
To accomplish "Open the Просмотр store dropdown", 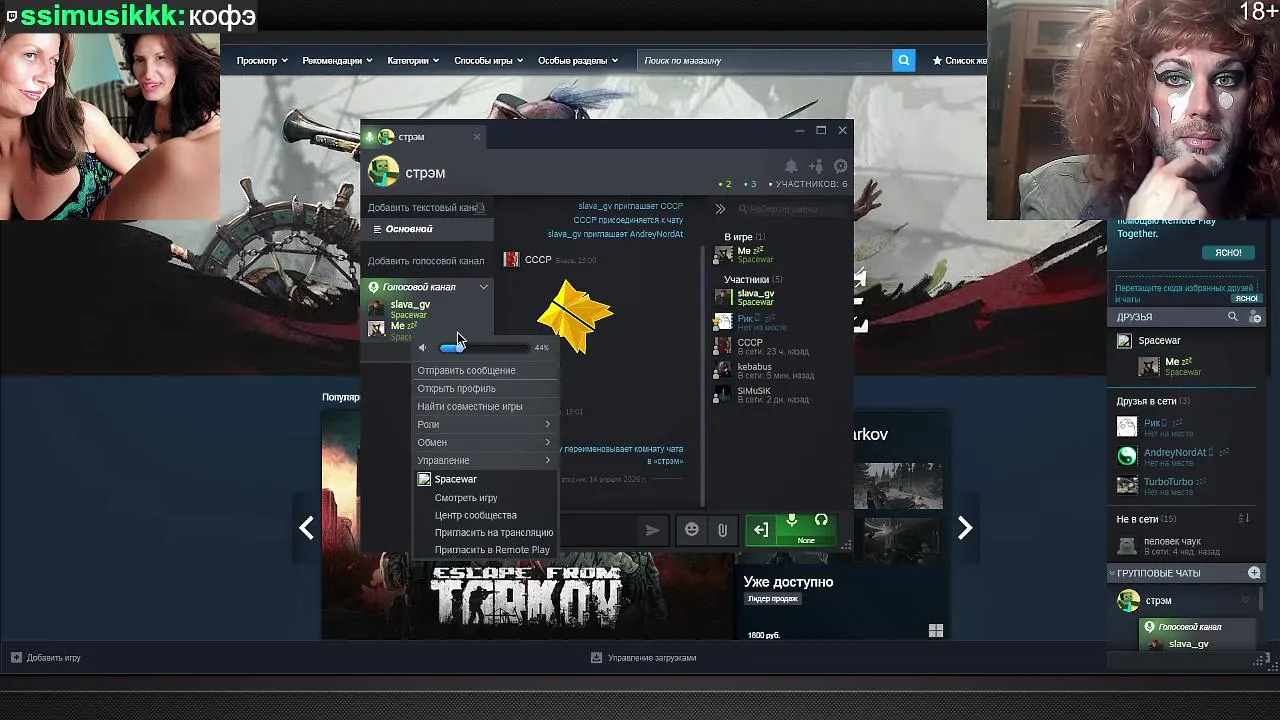I will coord(262,61).
